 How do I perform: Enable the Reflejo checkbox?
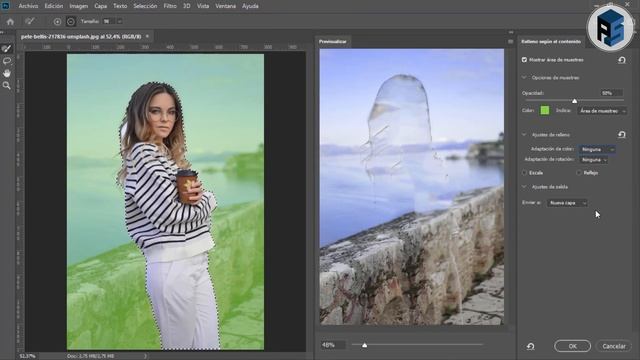pos(579,173)
